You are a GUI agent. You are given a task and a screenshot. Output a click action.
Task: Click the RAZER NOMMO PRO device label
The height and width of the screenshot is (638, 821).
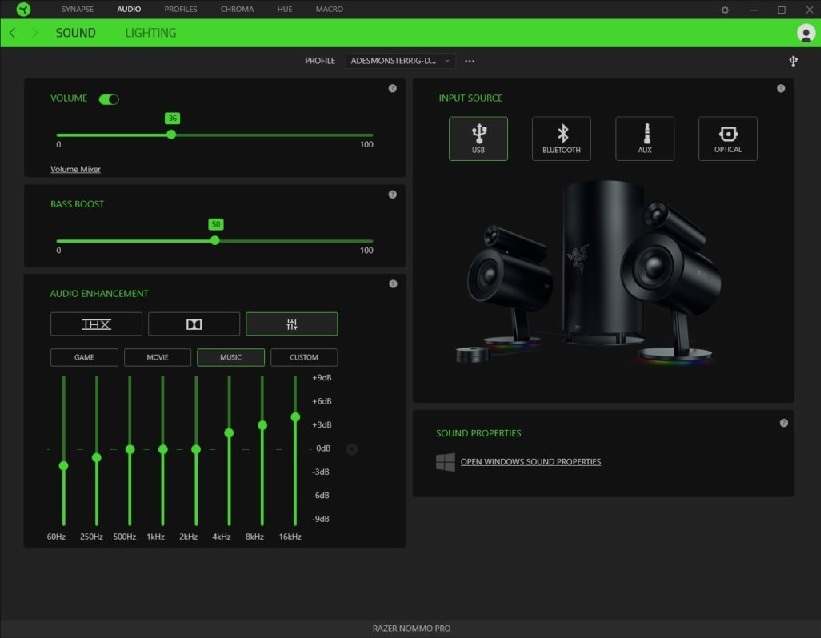point(411,628)
